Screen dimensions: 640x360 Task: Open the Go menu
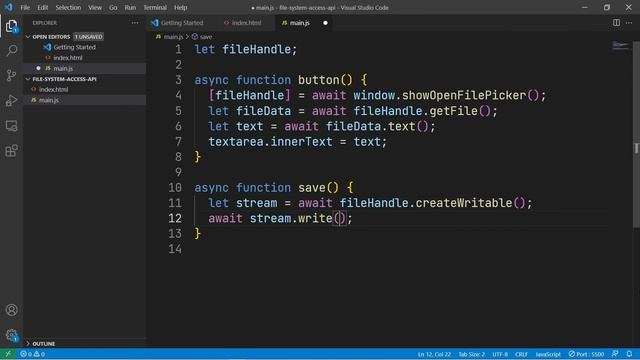pyautogui.click(x=113, y=7)
